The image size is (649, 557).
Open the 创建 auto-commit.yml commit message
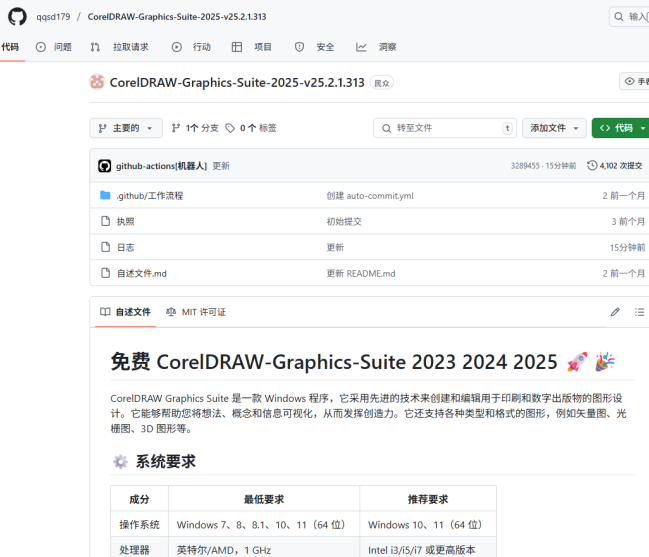tap(370, 196)
